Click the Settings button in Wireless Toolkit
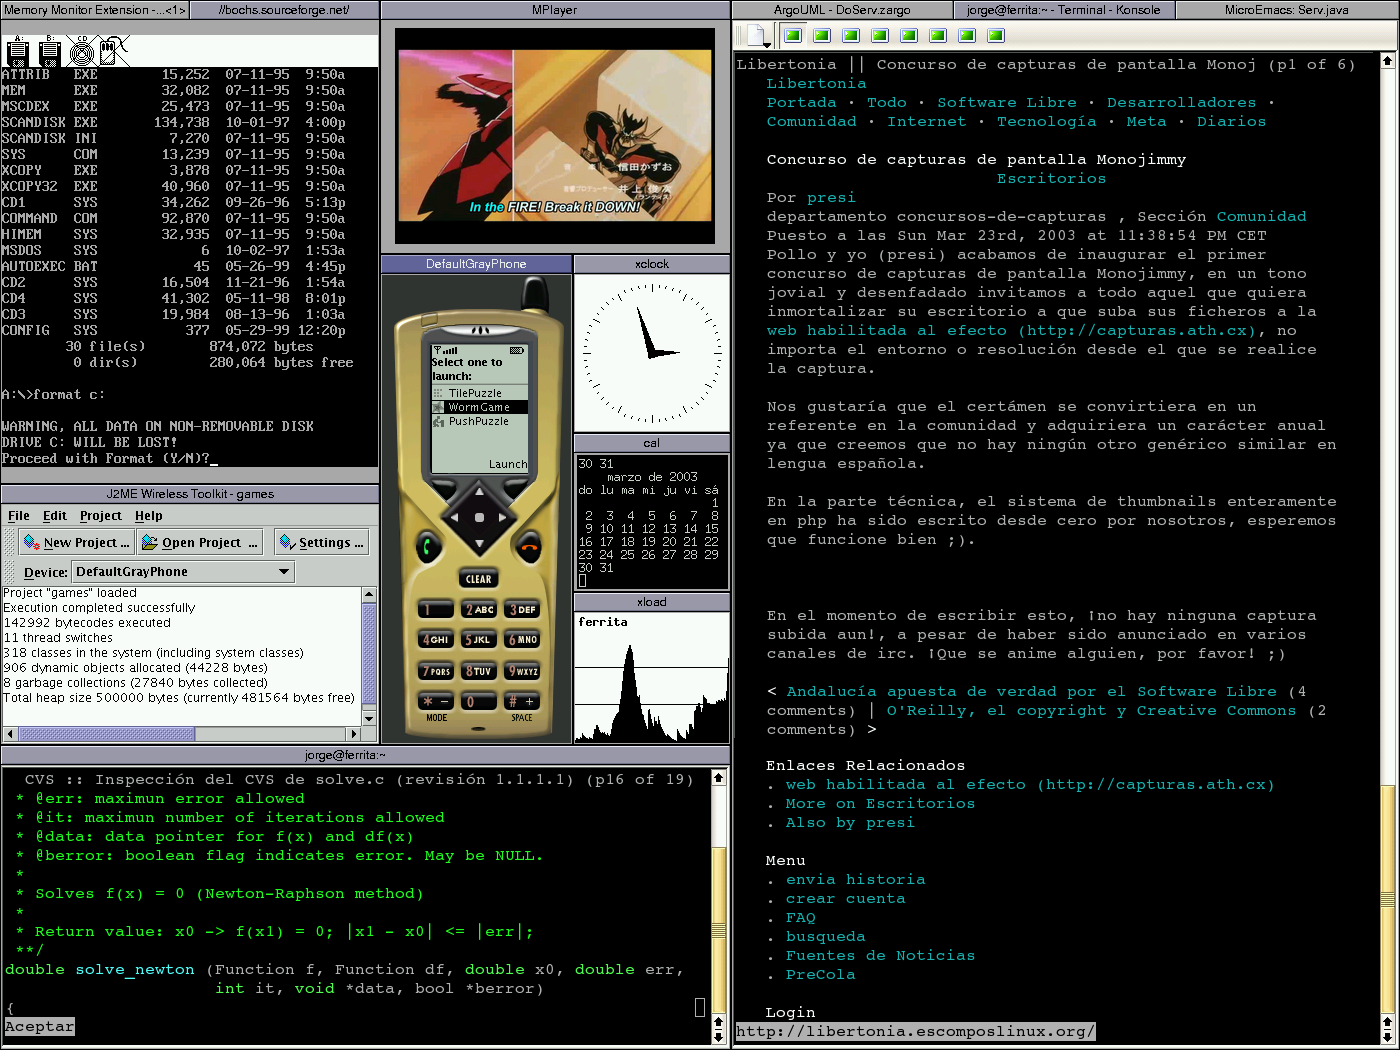This screenshot has height=1050, width=1400. point(322,542)
